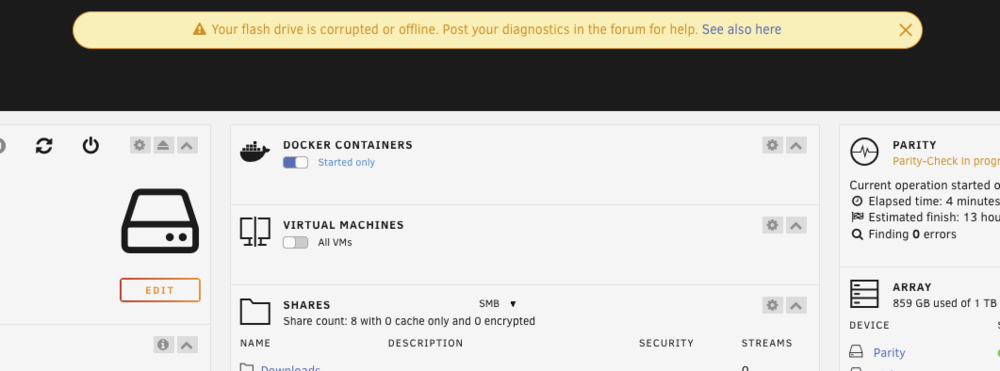This screenshot has width=1000, height=371.
Task: Toggle the Docker 'Started only' switch
Action: coord(295,163)
